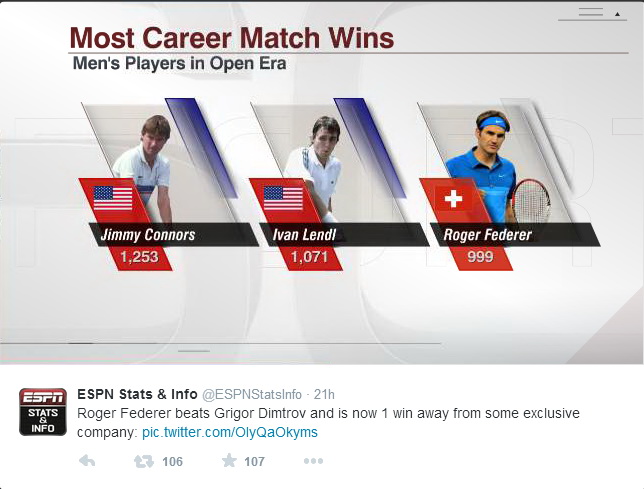Click the American flag beside Ivan Lendl
This screenshot has width=644, height=489.
[x=283, y=198]
